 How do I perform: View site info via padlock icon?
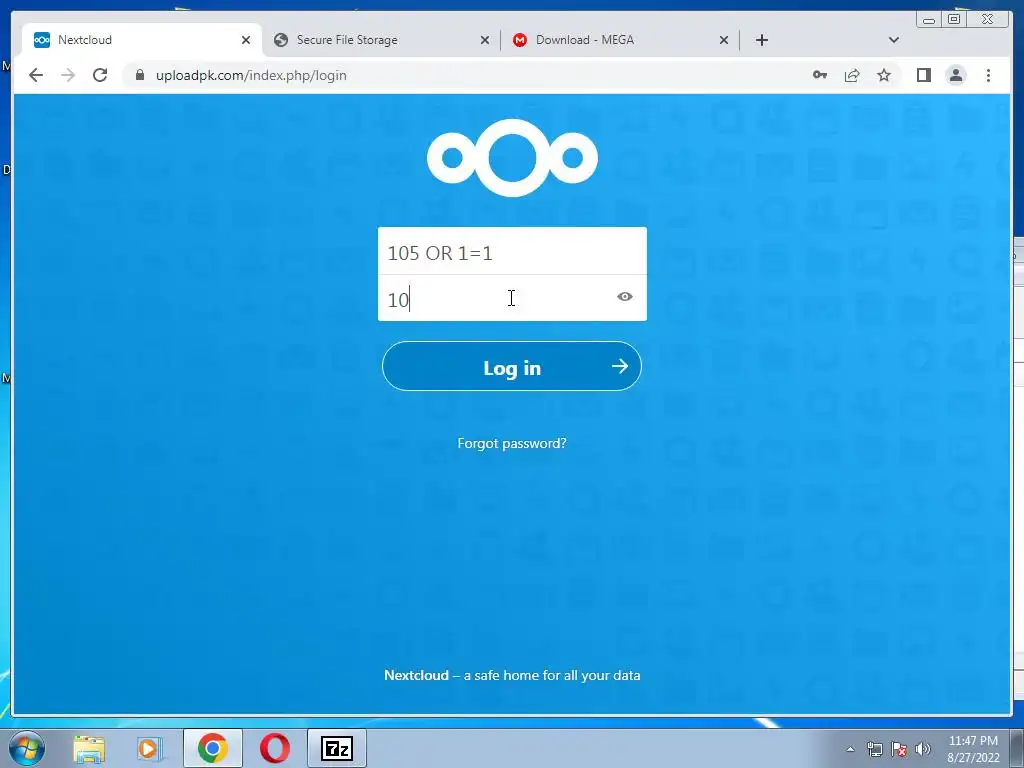tap(139, 75)
